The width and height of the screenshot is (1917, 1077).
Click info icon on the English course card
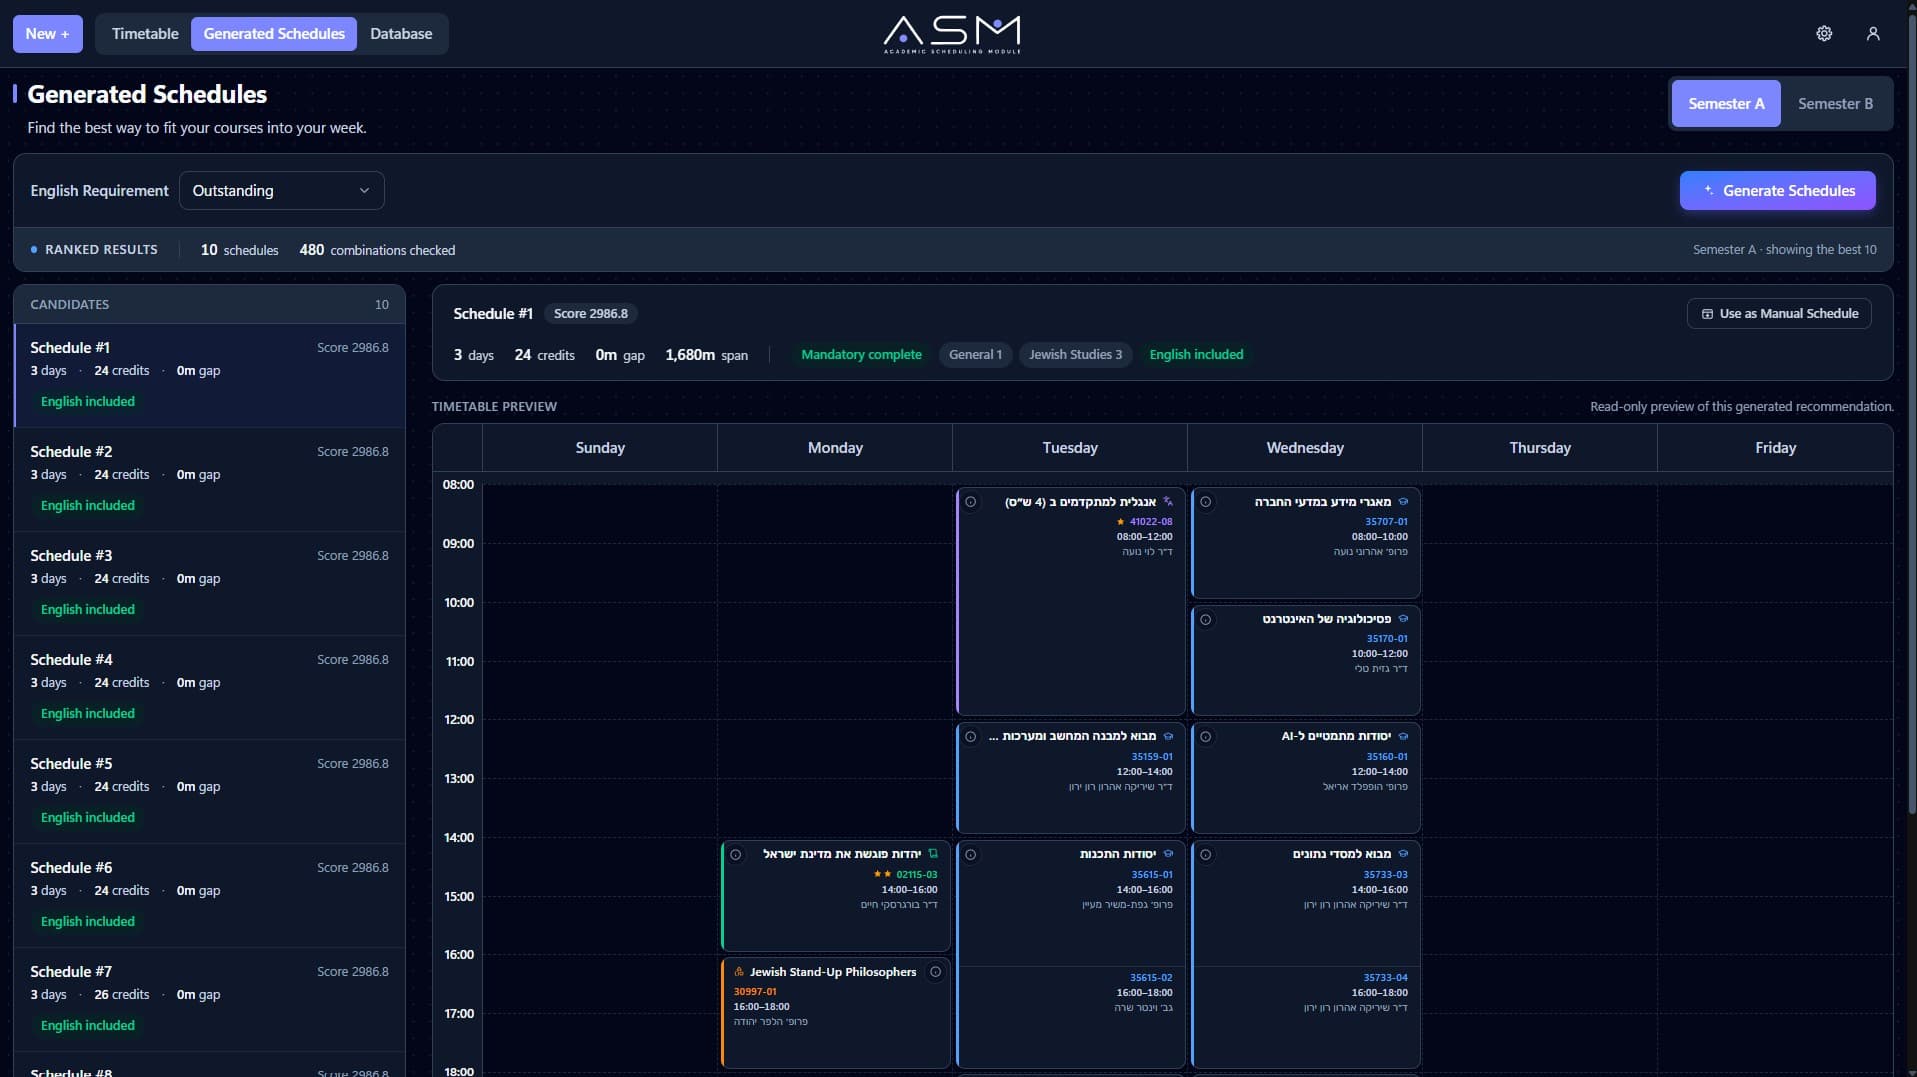pos(970,502)
